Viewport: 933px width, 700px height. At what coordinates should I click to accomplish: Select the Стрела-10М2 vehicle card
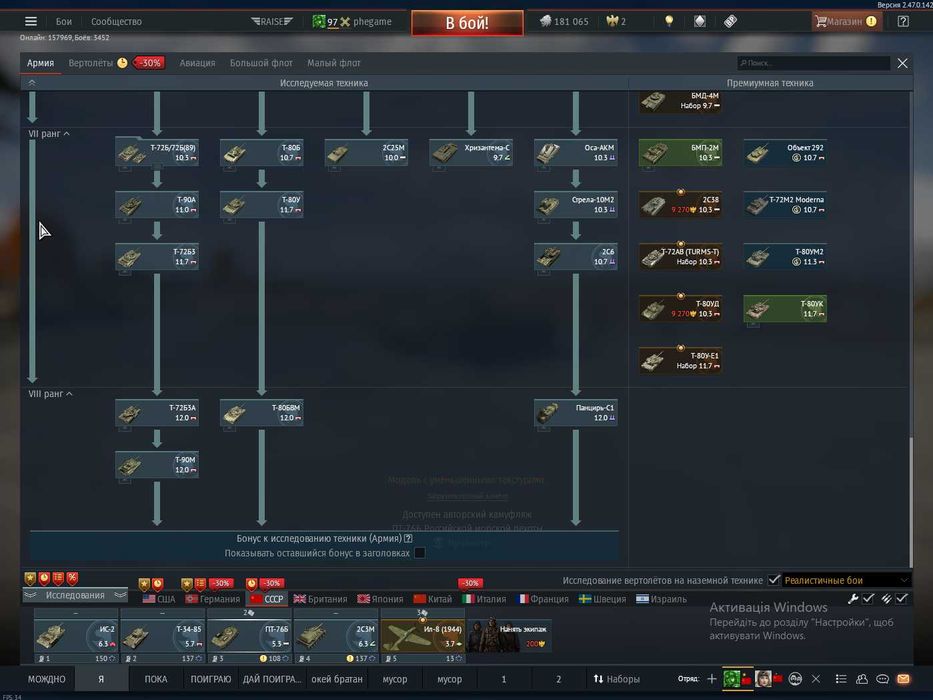(576, 205)
